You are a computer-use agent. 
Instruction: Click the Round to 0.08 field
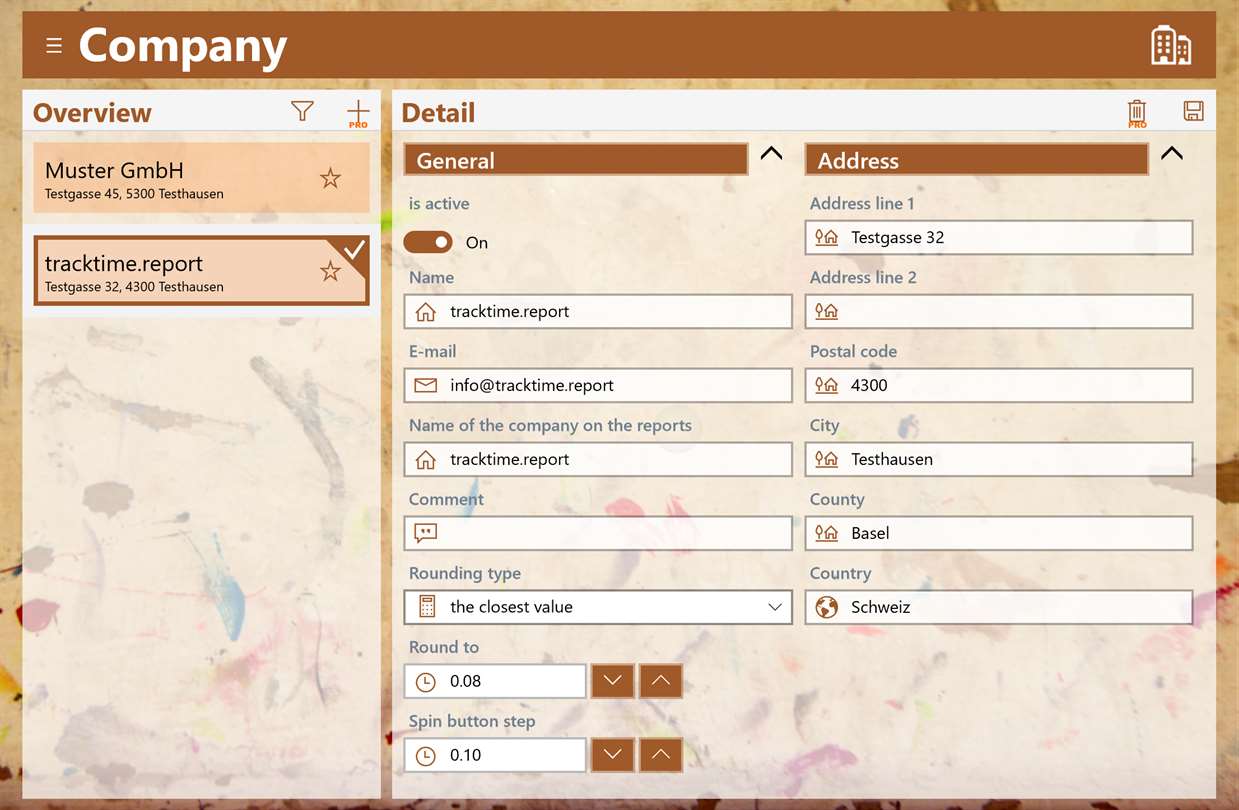click(495, 681)
